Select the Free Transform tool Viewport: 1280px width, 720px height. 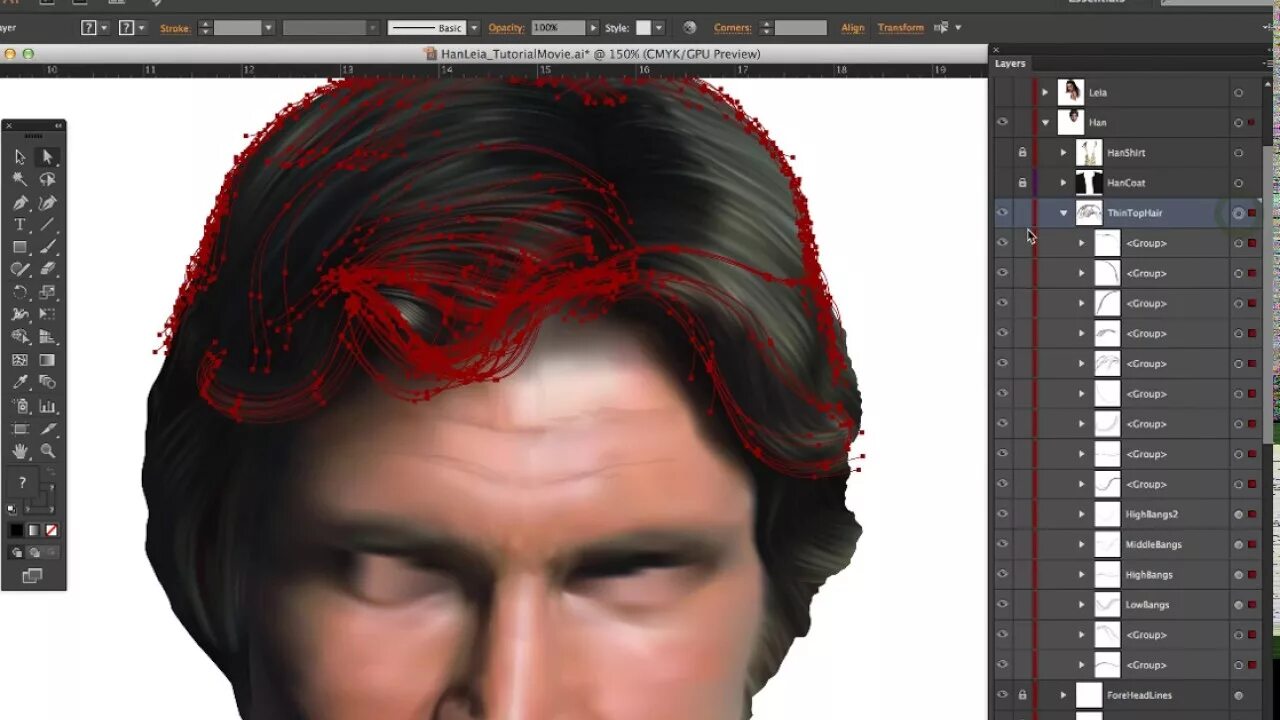point(47,314)
